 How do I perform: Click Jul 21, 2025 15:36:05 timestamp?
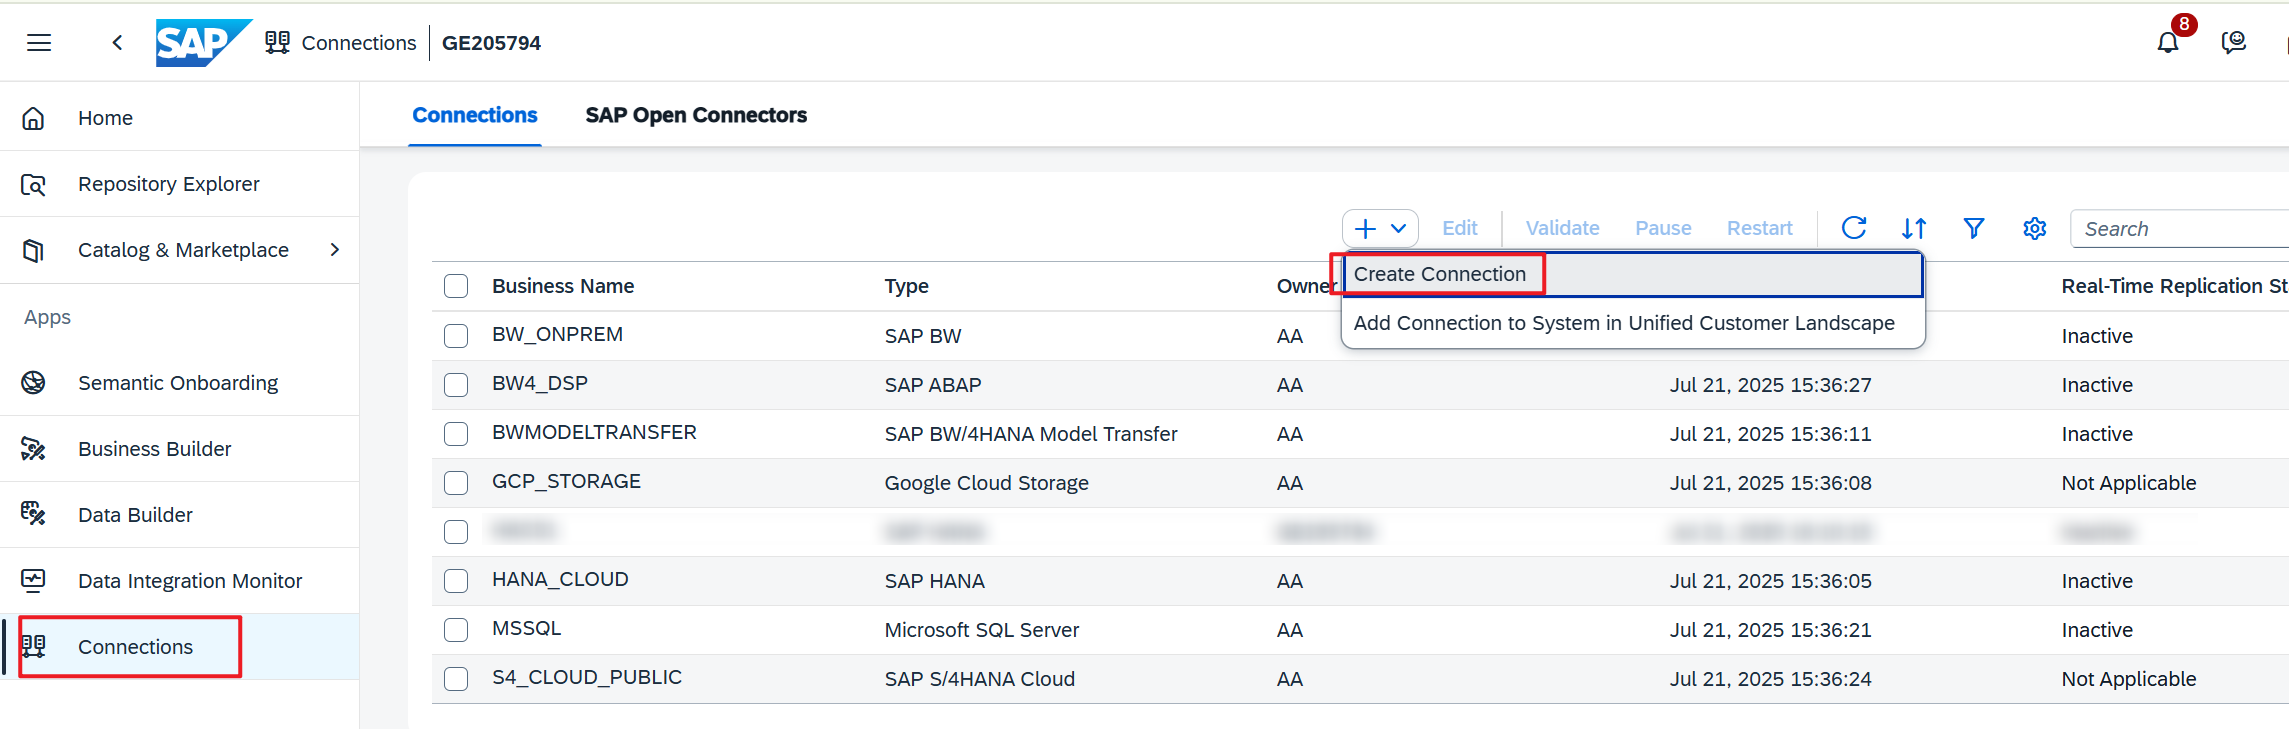pyautogui.click(x=1770, y=581)
